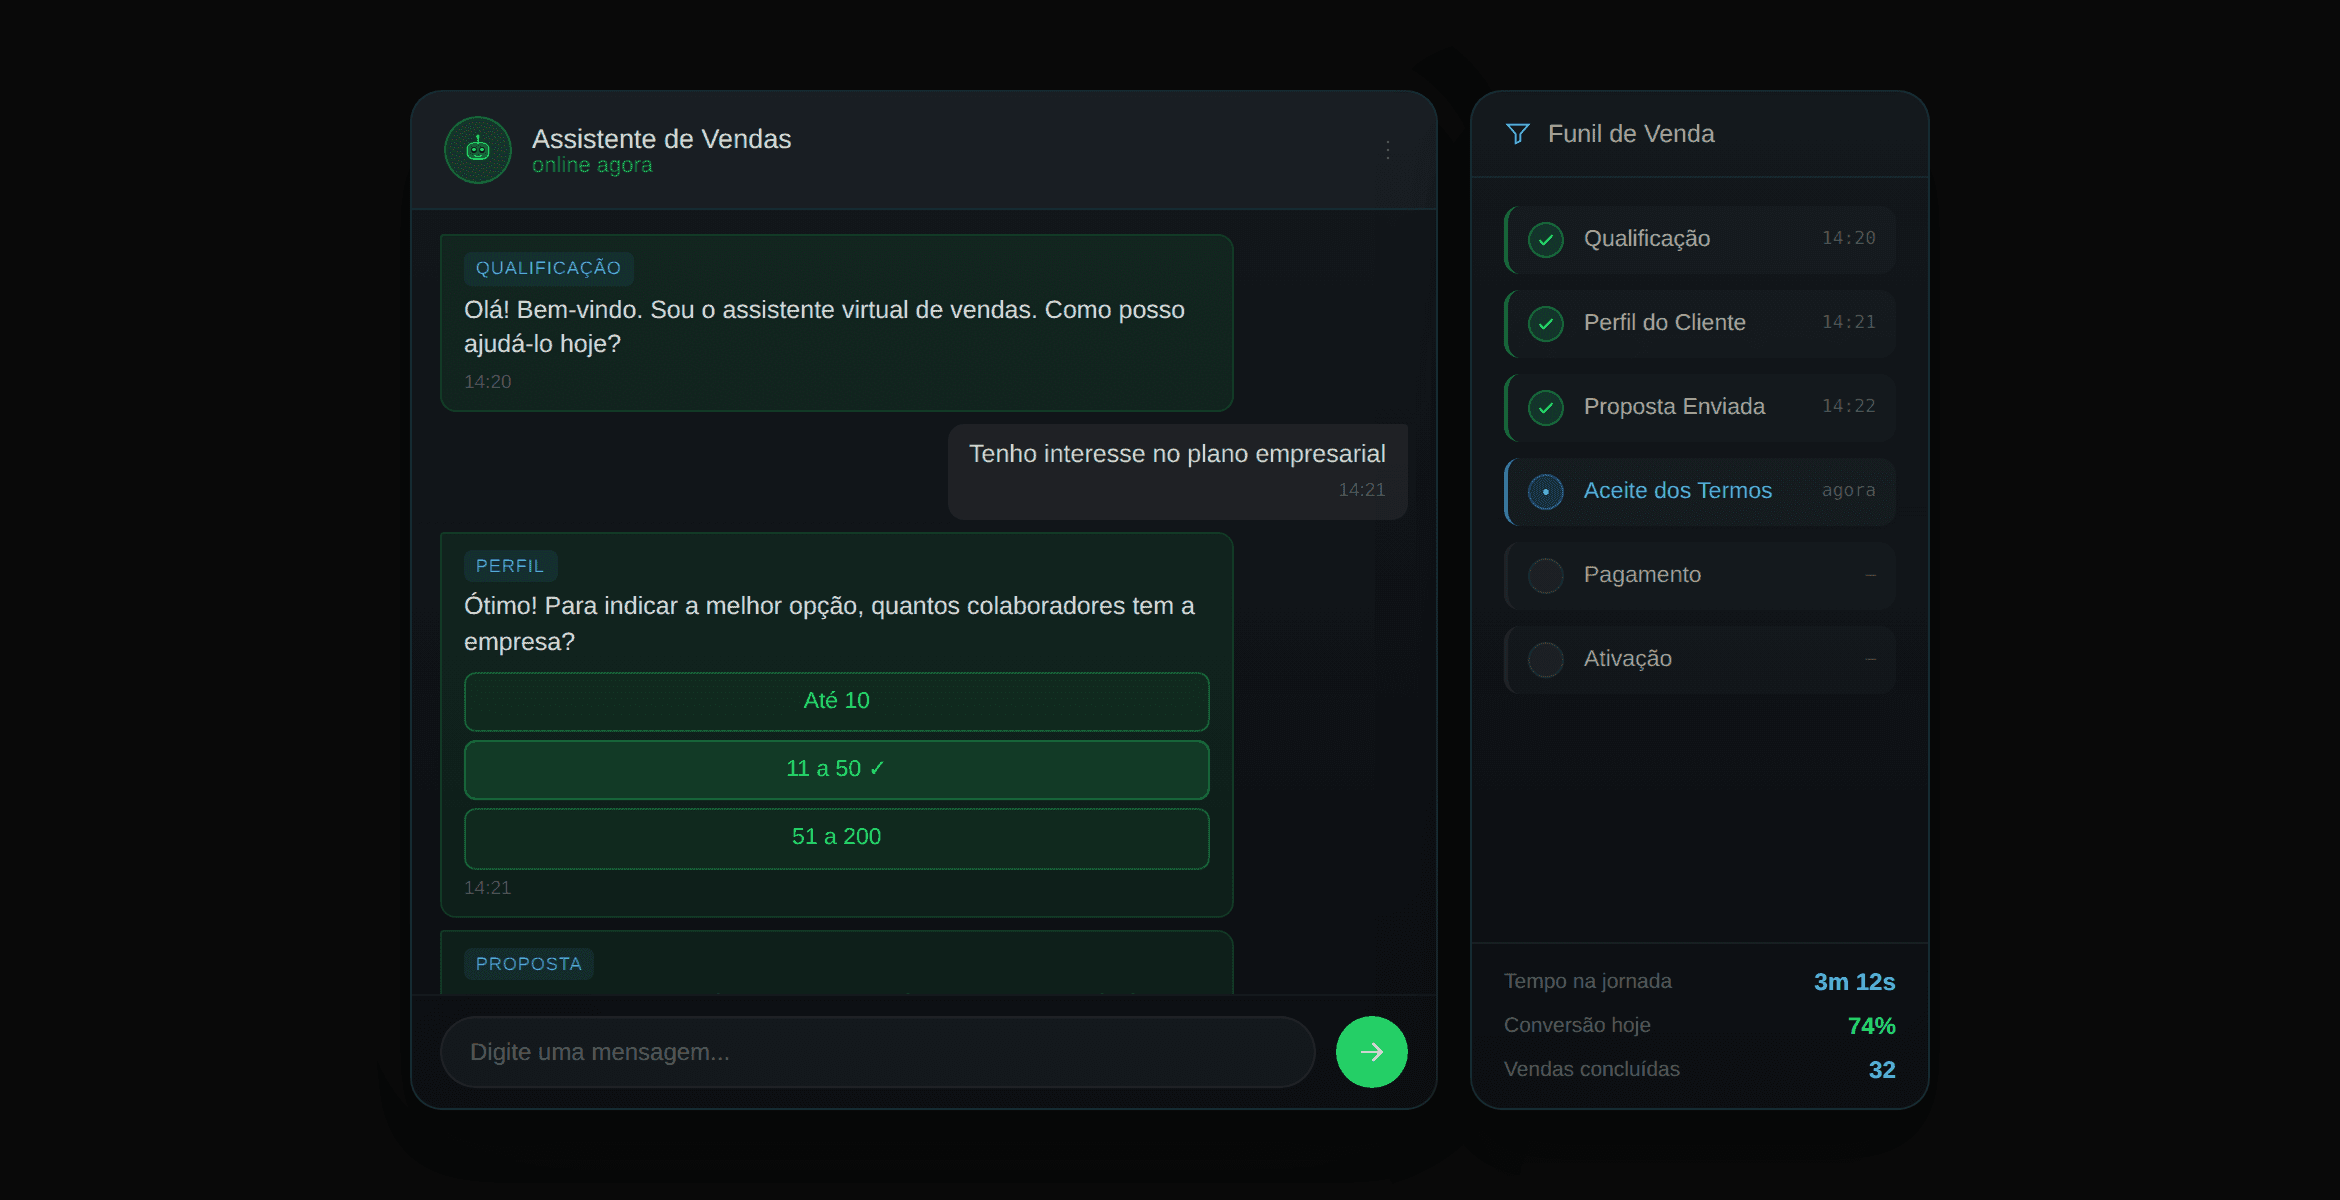
Task: Click the PROPOSTA stage tag
Action: pos(528,964)
